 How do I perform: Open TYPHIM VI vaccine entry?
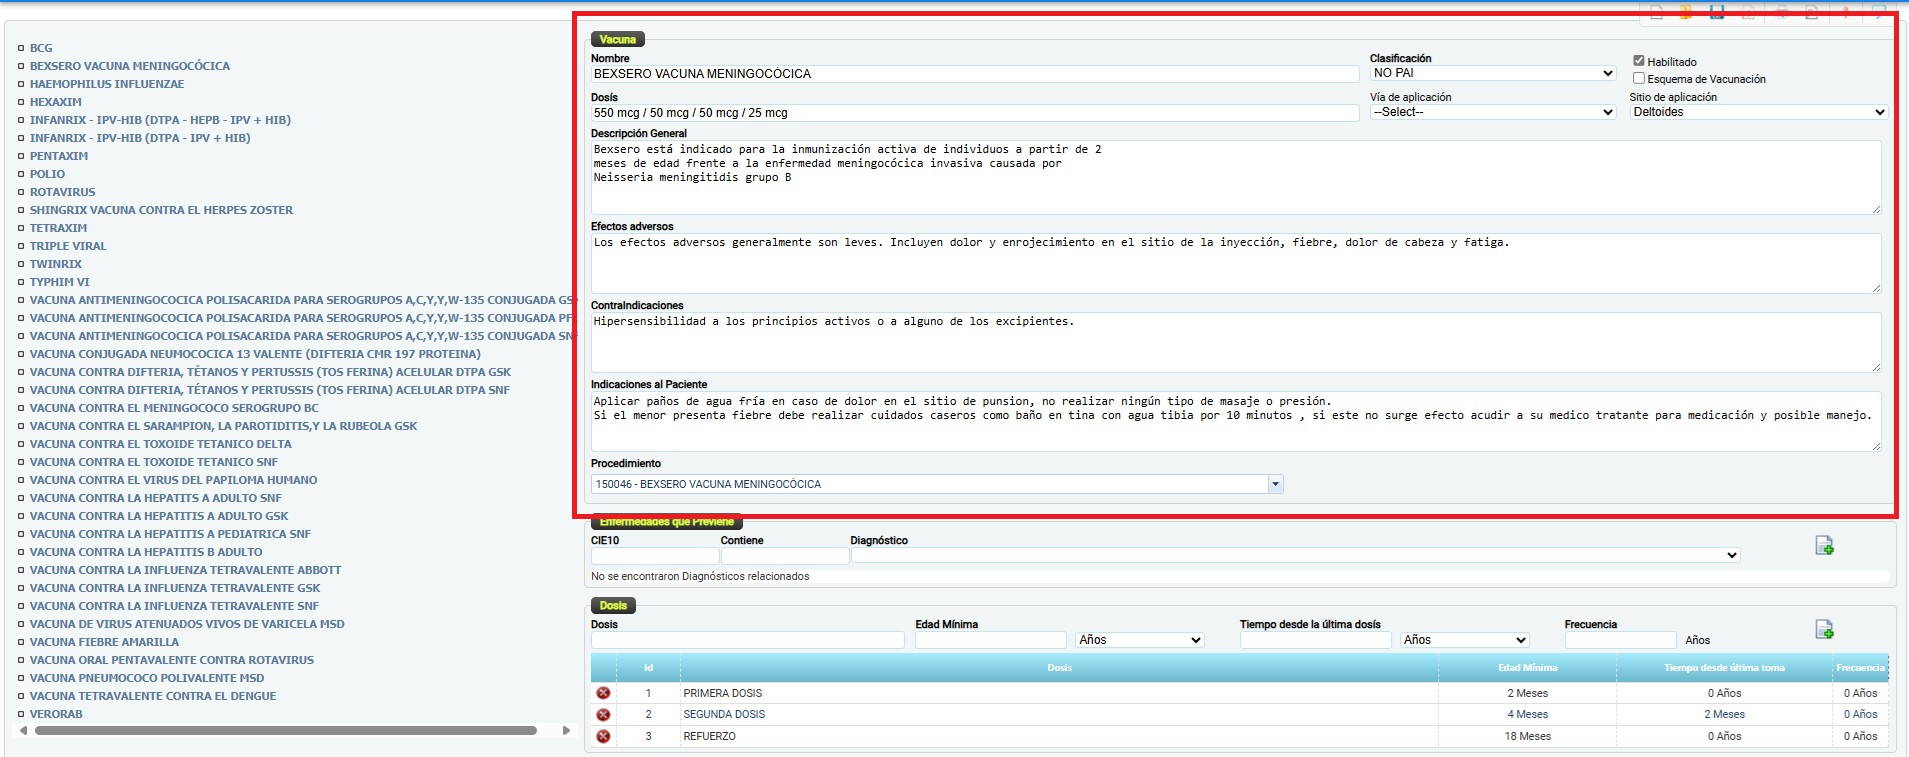click(x=59, y=282)
